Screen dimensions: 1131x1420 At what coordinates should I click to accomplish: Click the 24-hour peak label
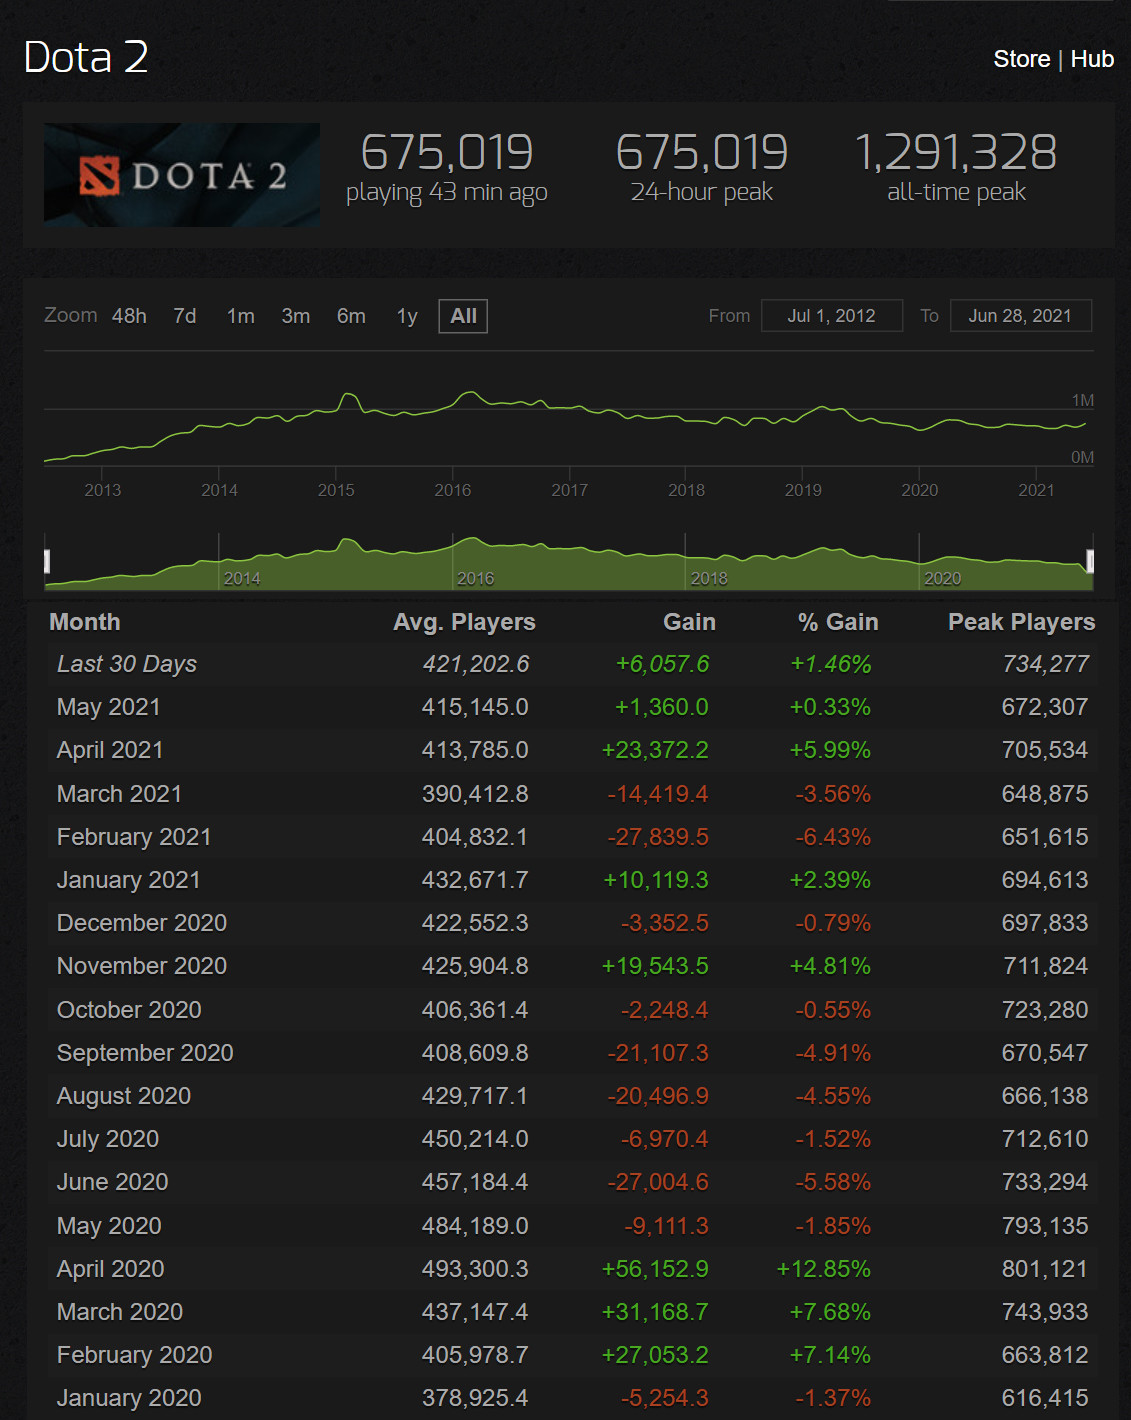click(702, 192)
